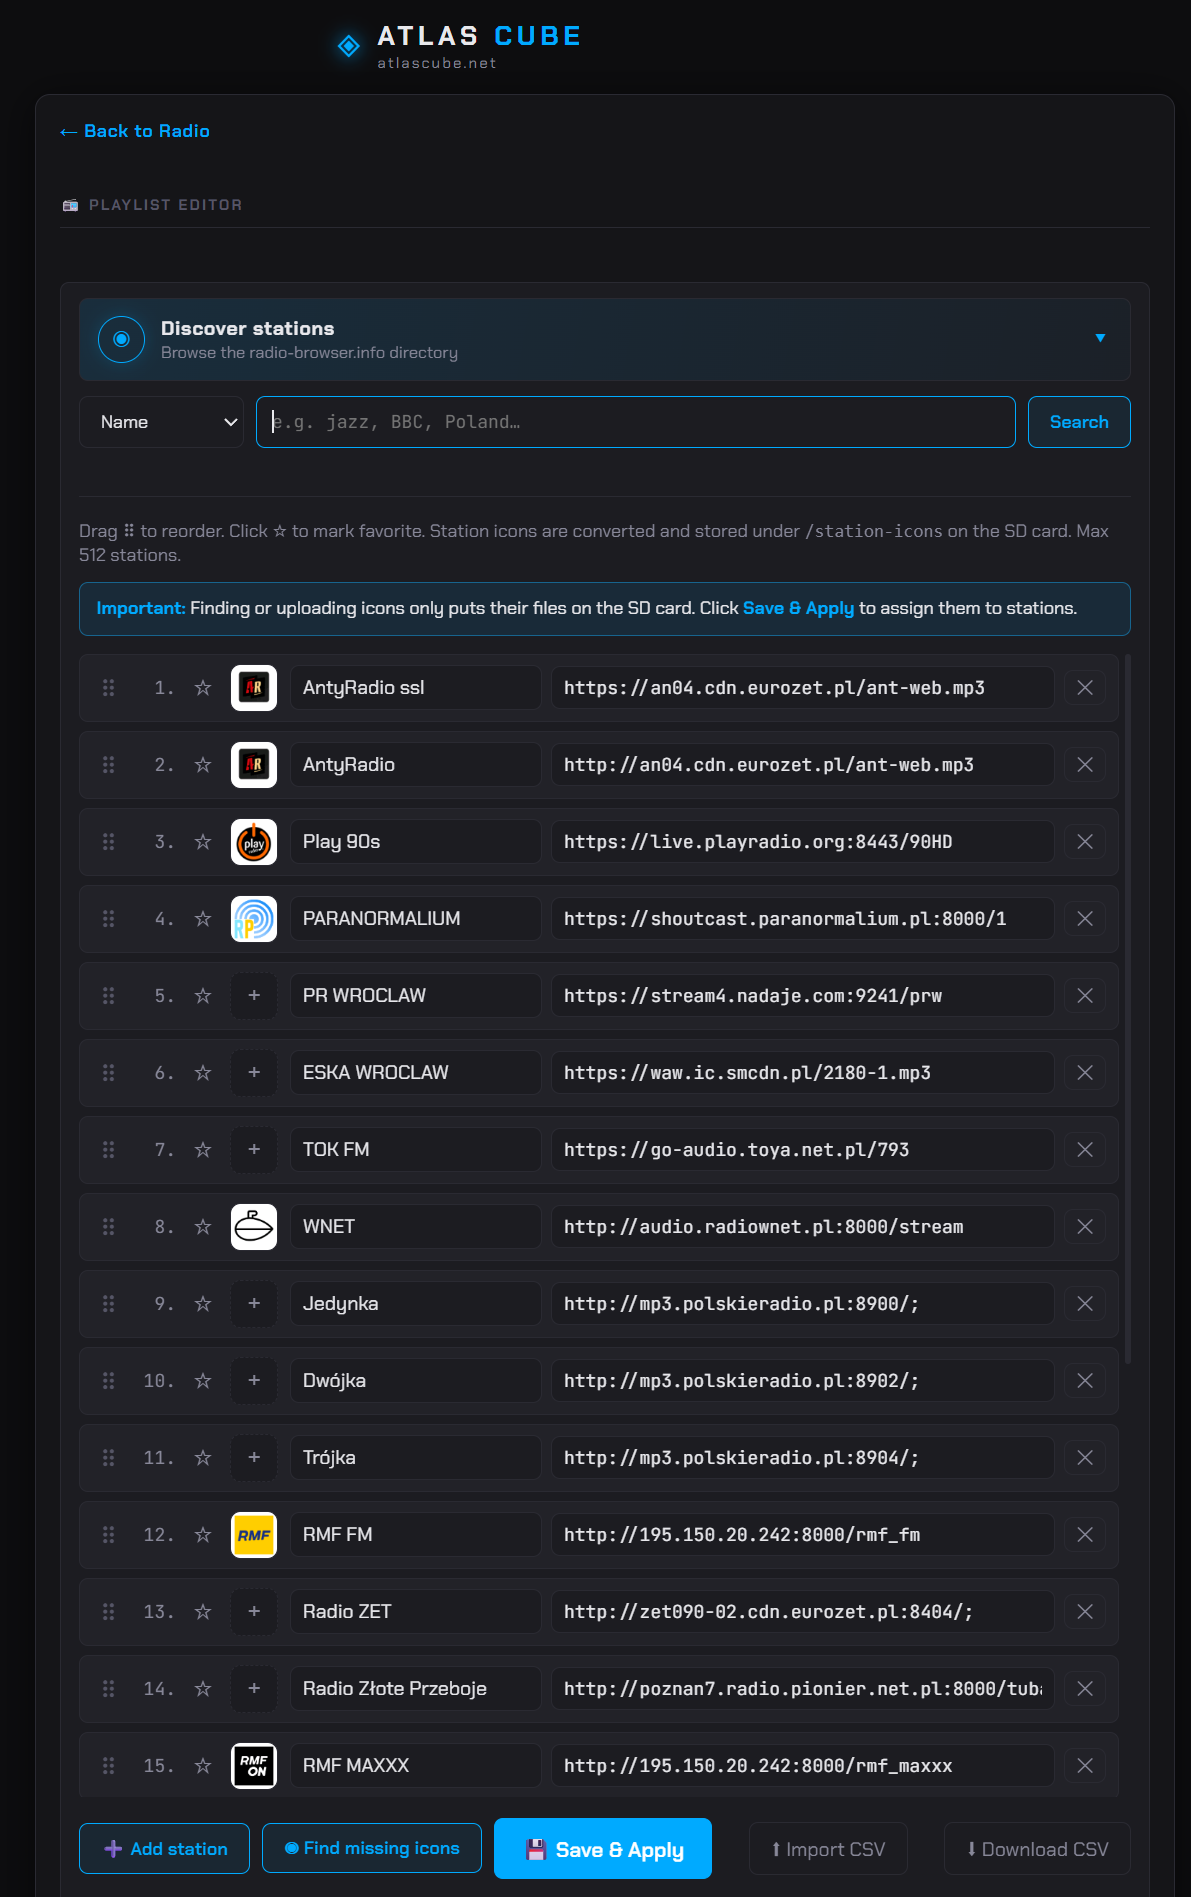Grab the drag handle for ESKA WROCLAW
Image resolution: width=1191 pixels, height=1897 pixels.
(x=108, y=1073)
